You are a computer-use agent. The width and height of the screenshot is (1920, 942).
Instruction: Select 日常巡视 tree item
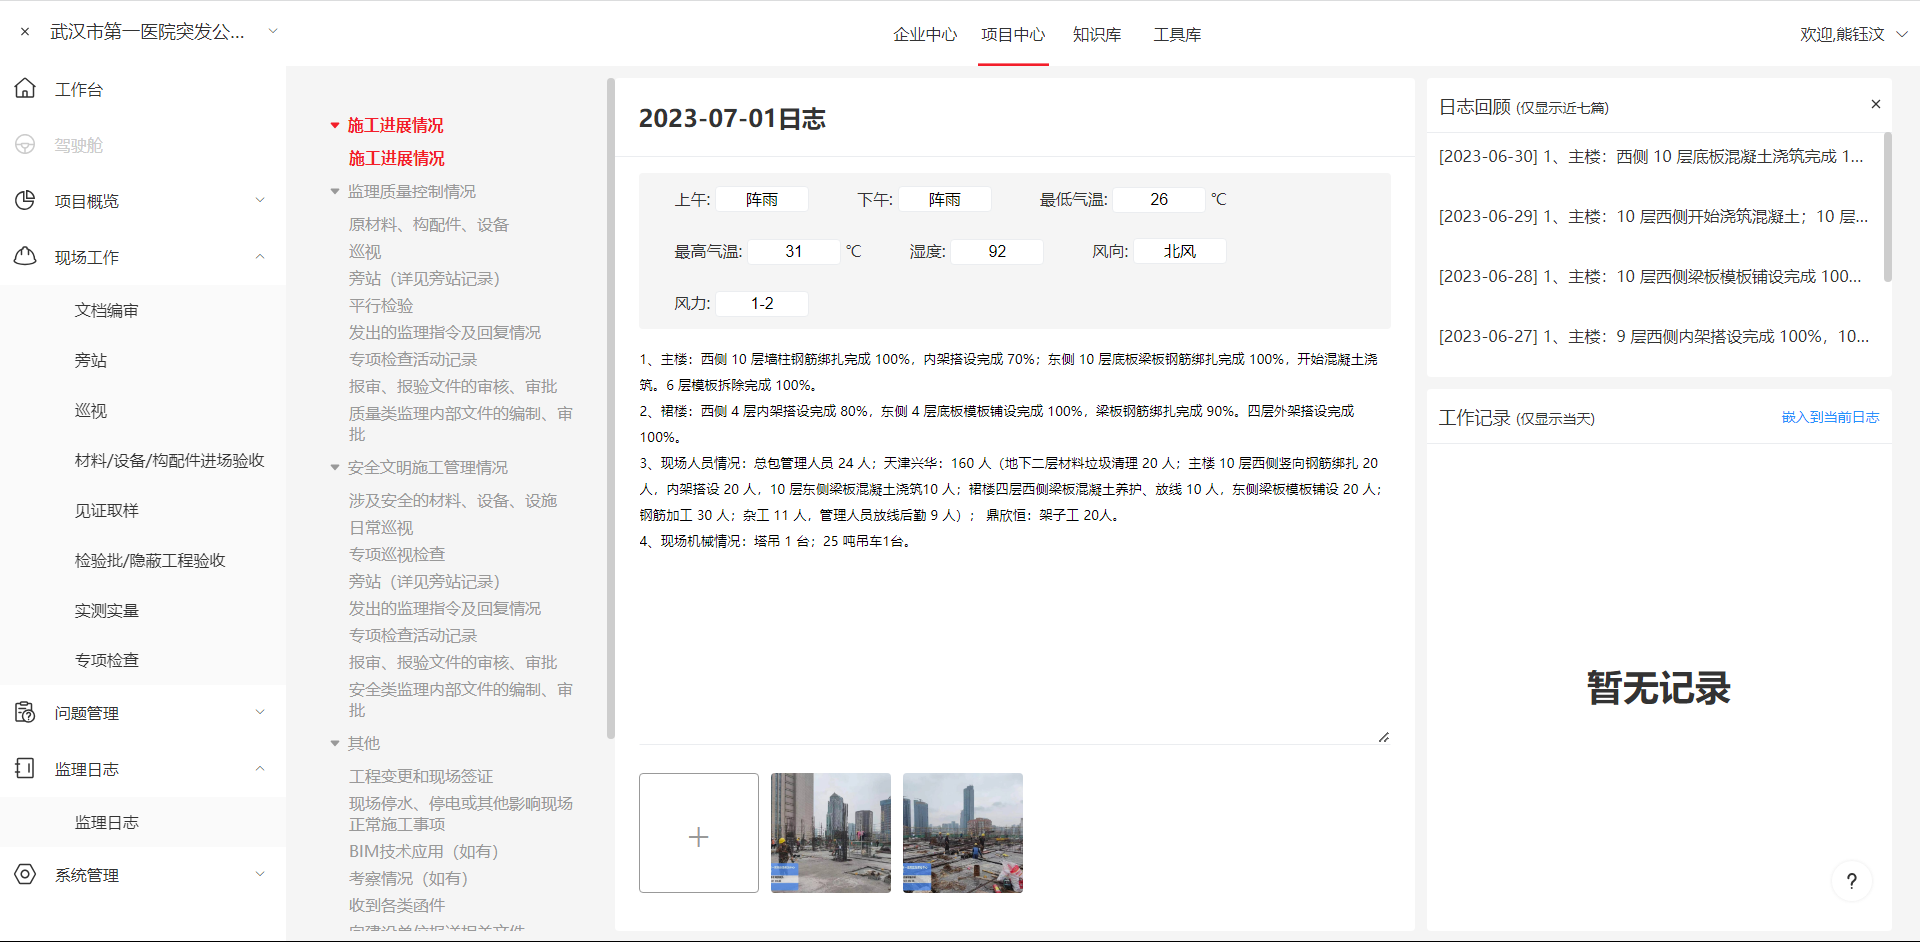380,527
